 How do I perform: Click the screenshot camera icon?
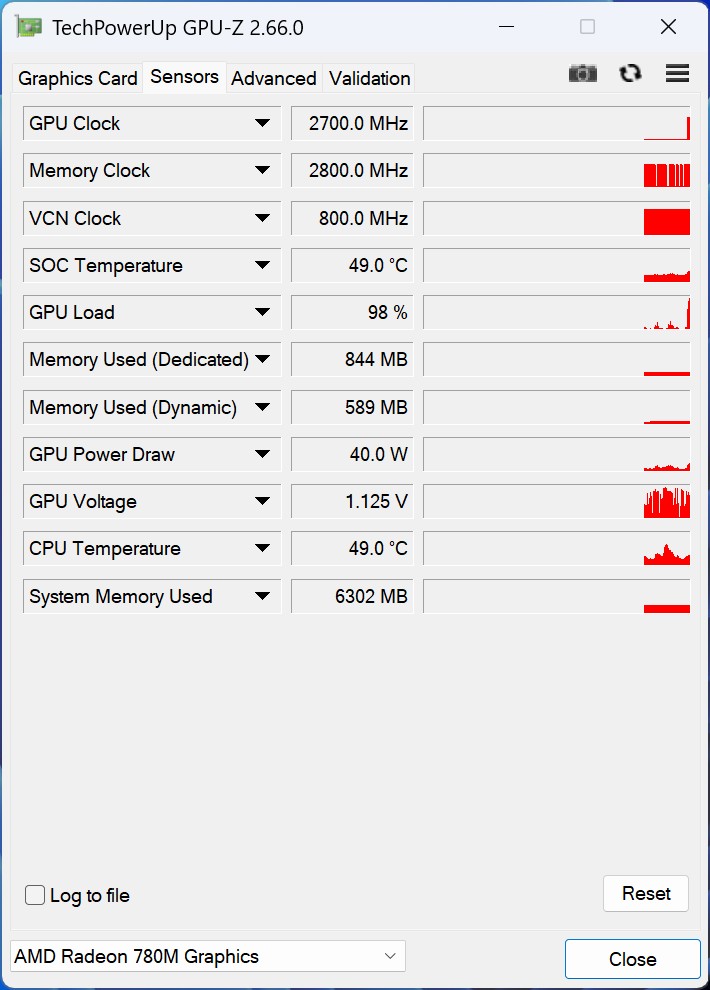coord(582,73)
